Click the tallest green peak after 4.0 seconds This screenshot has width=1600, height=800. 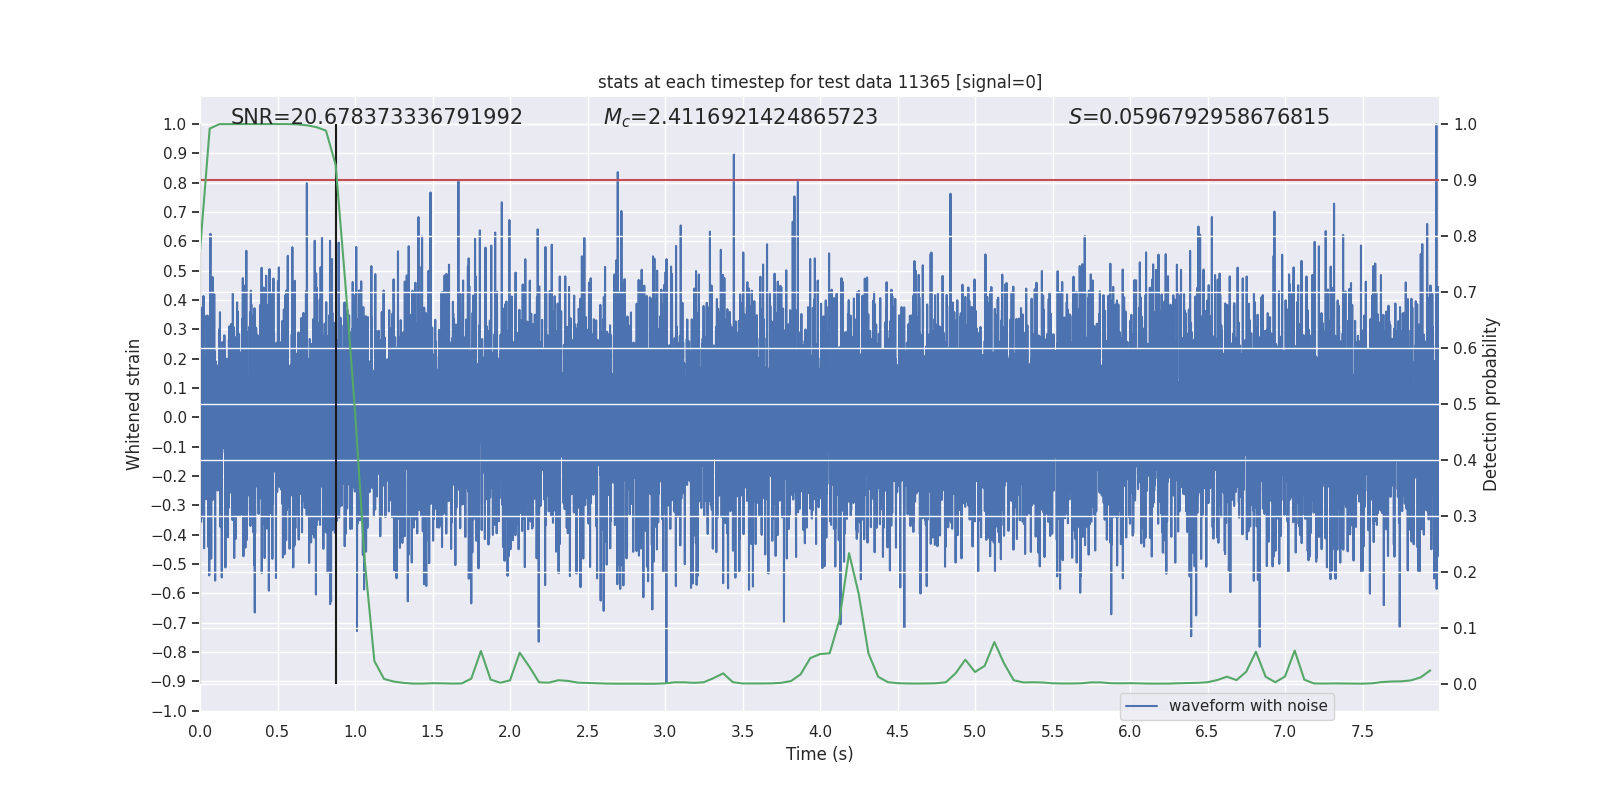pyautogui.click(x=849, y=554)
